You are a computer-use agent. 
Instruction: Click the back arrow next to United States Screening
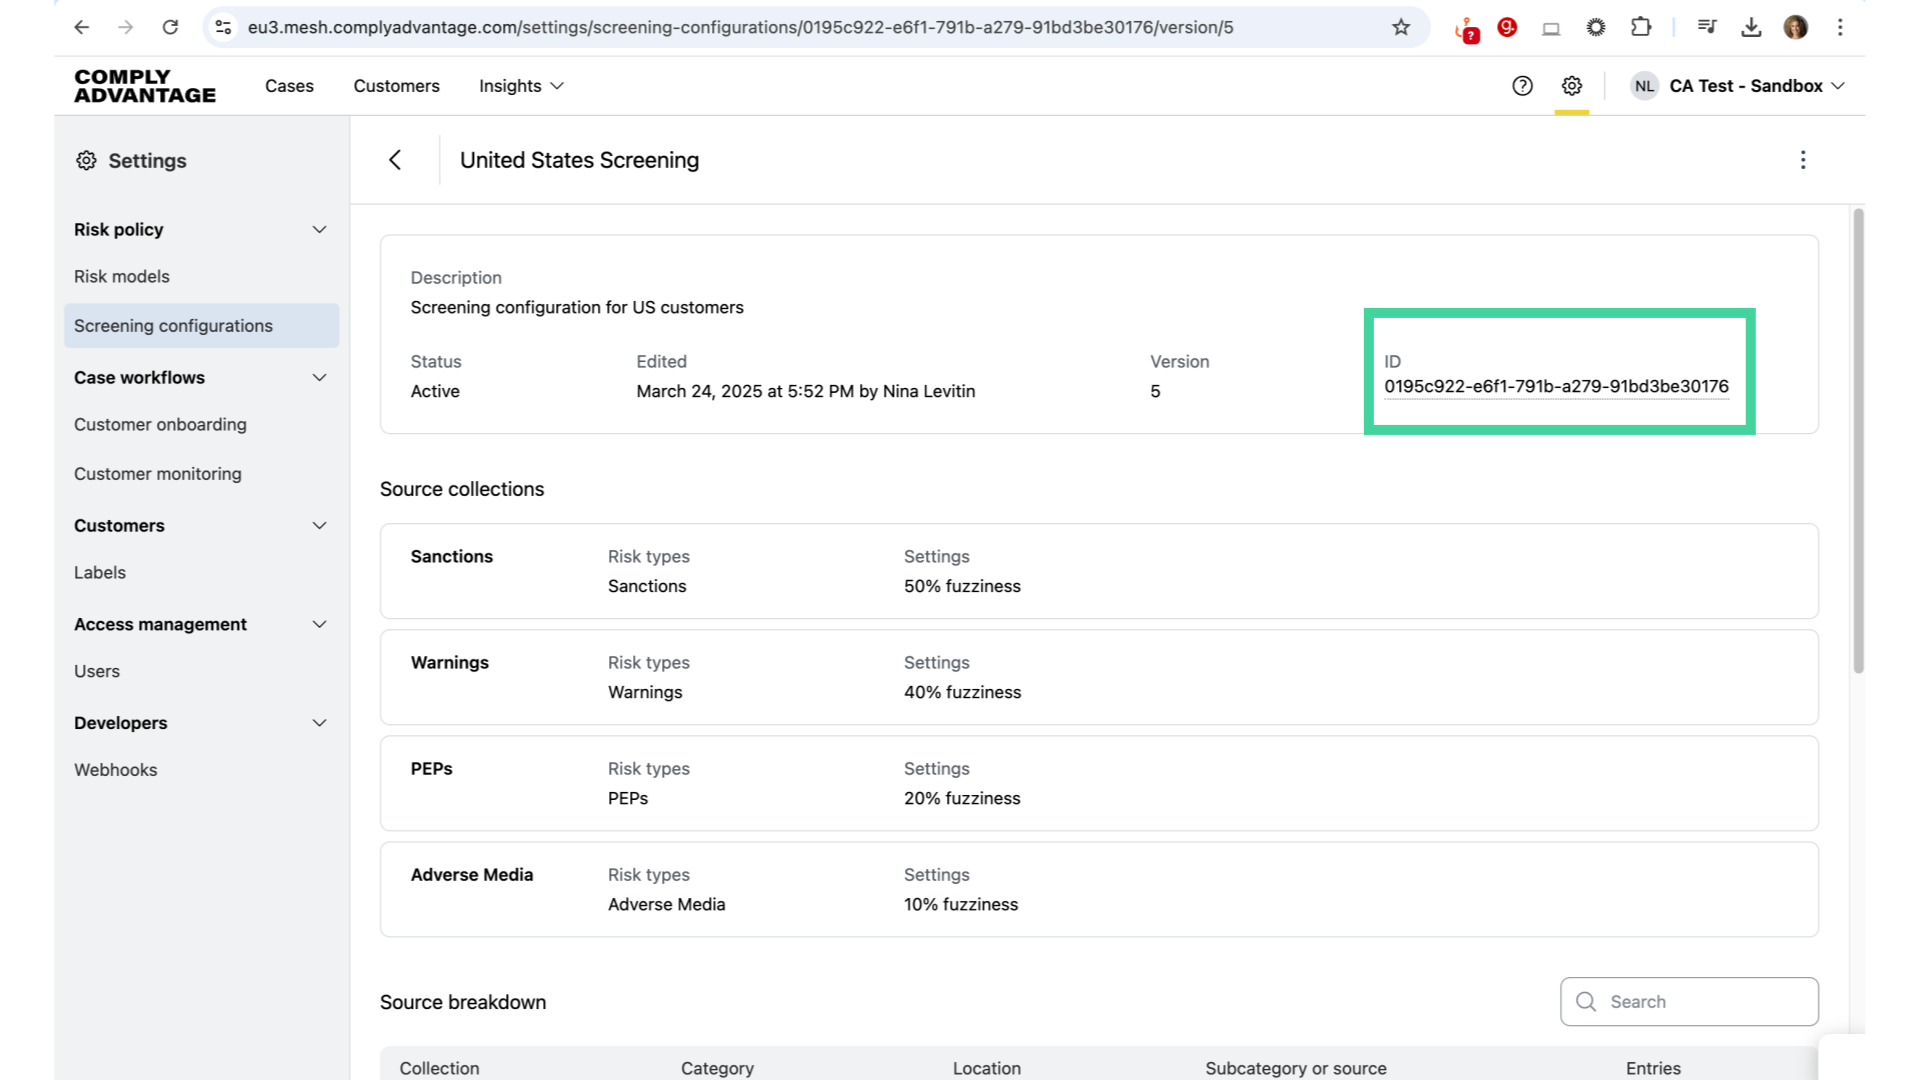tap(396, 160)
